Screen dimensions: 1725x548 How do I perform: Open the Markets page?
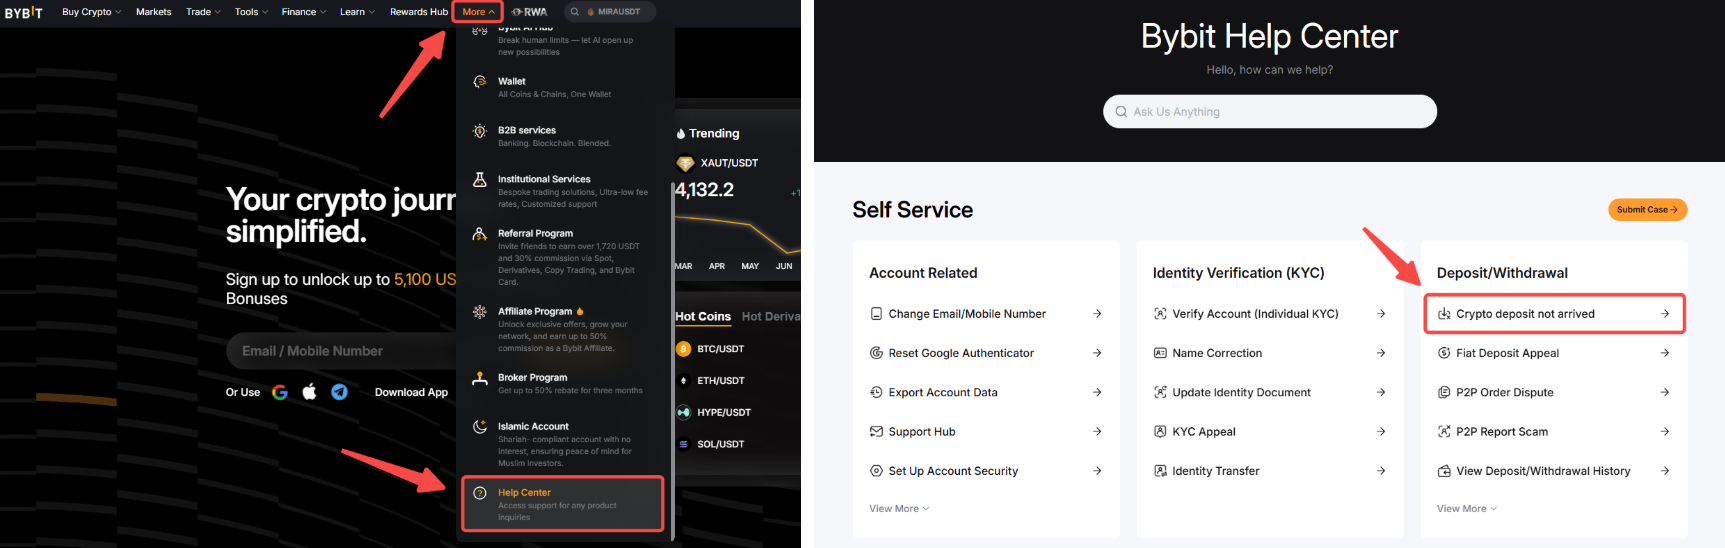[154, 12]
